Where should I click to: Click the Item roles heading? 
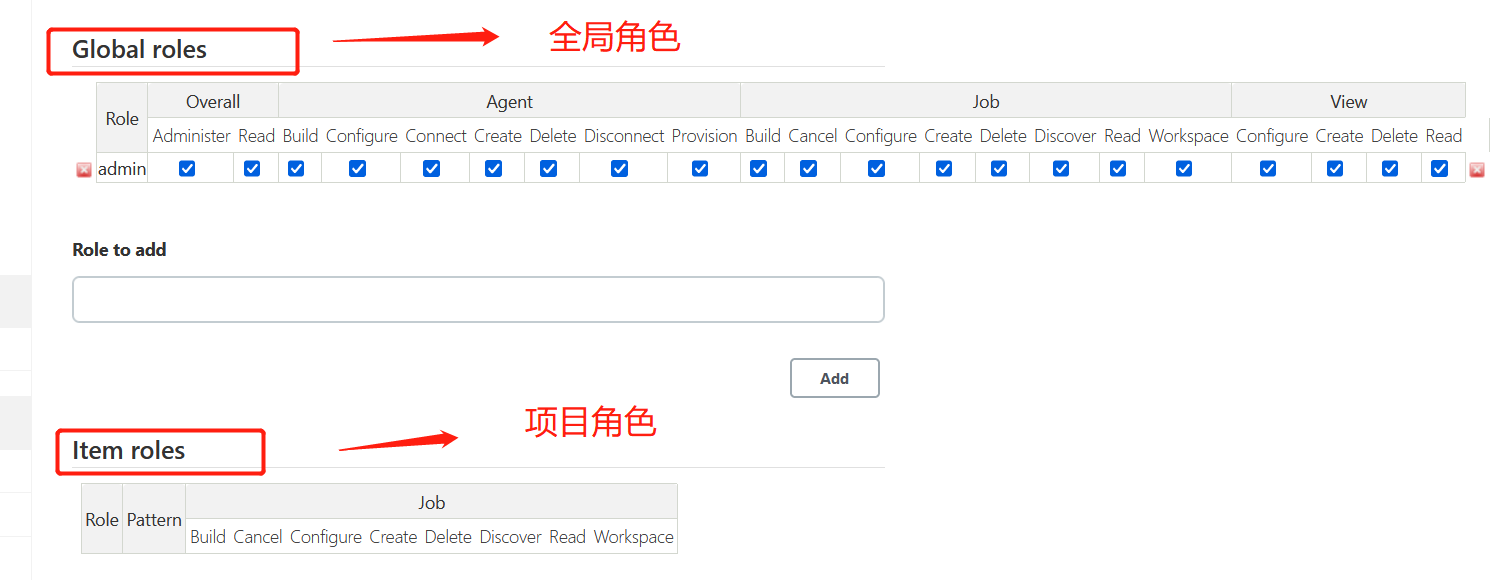(x=128, y=451)
